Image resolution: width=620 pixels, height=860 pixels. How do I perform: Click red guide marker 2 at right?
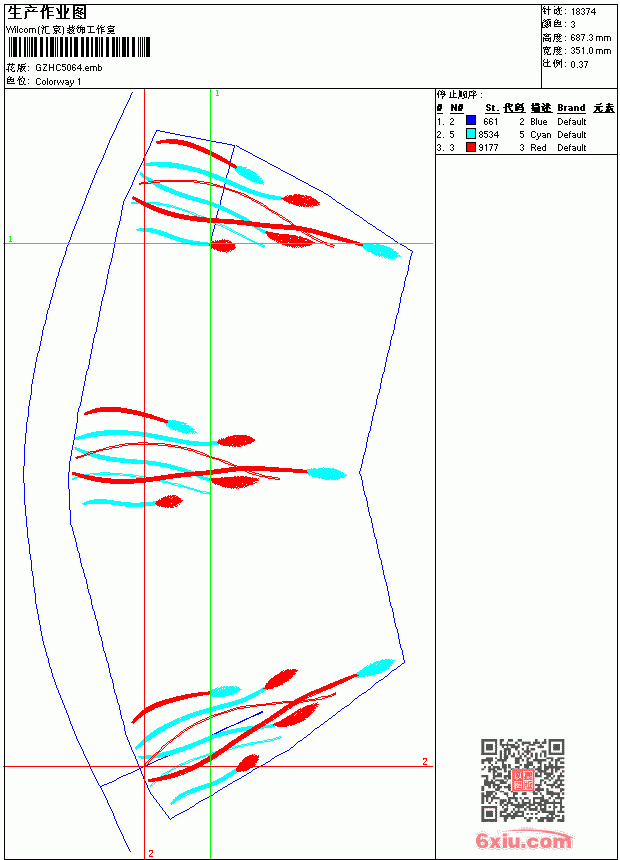click(x=425, y=761)
